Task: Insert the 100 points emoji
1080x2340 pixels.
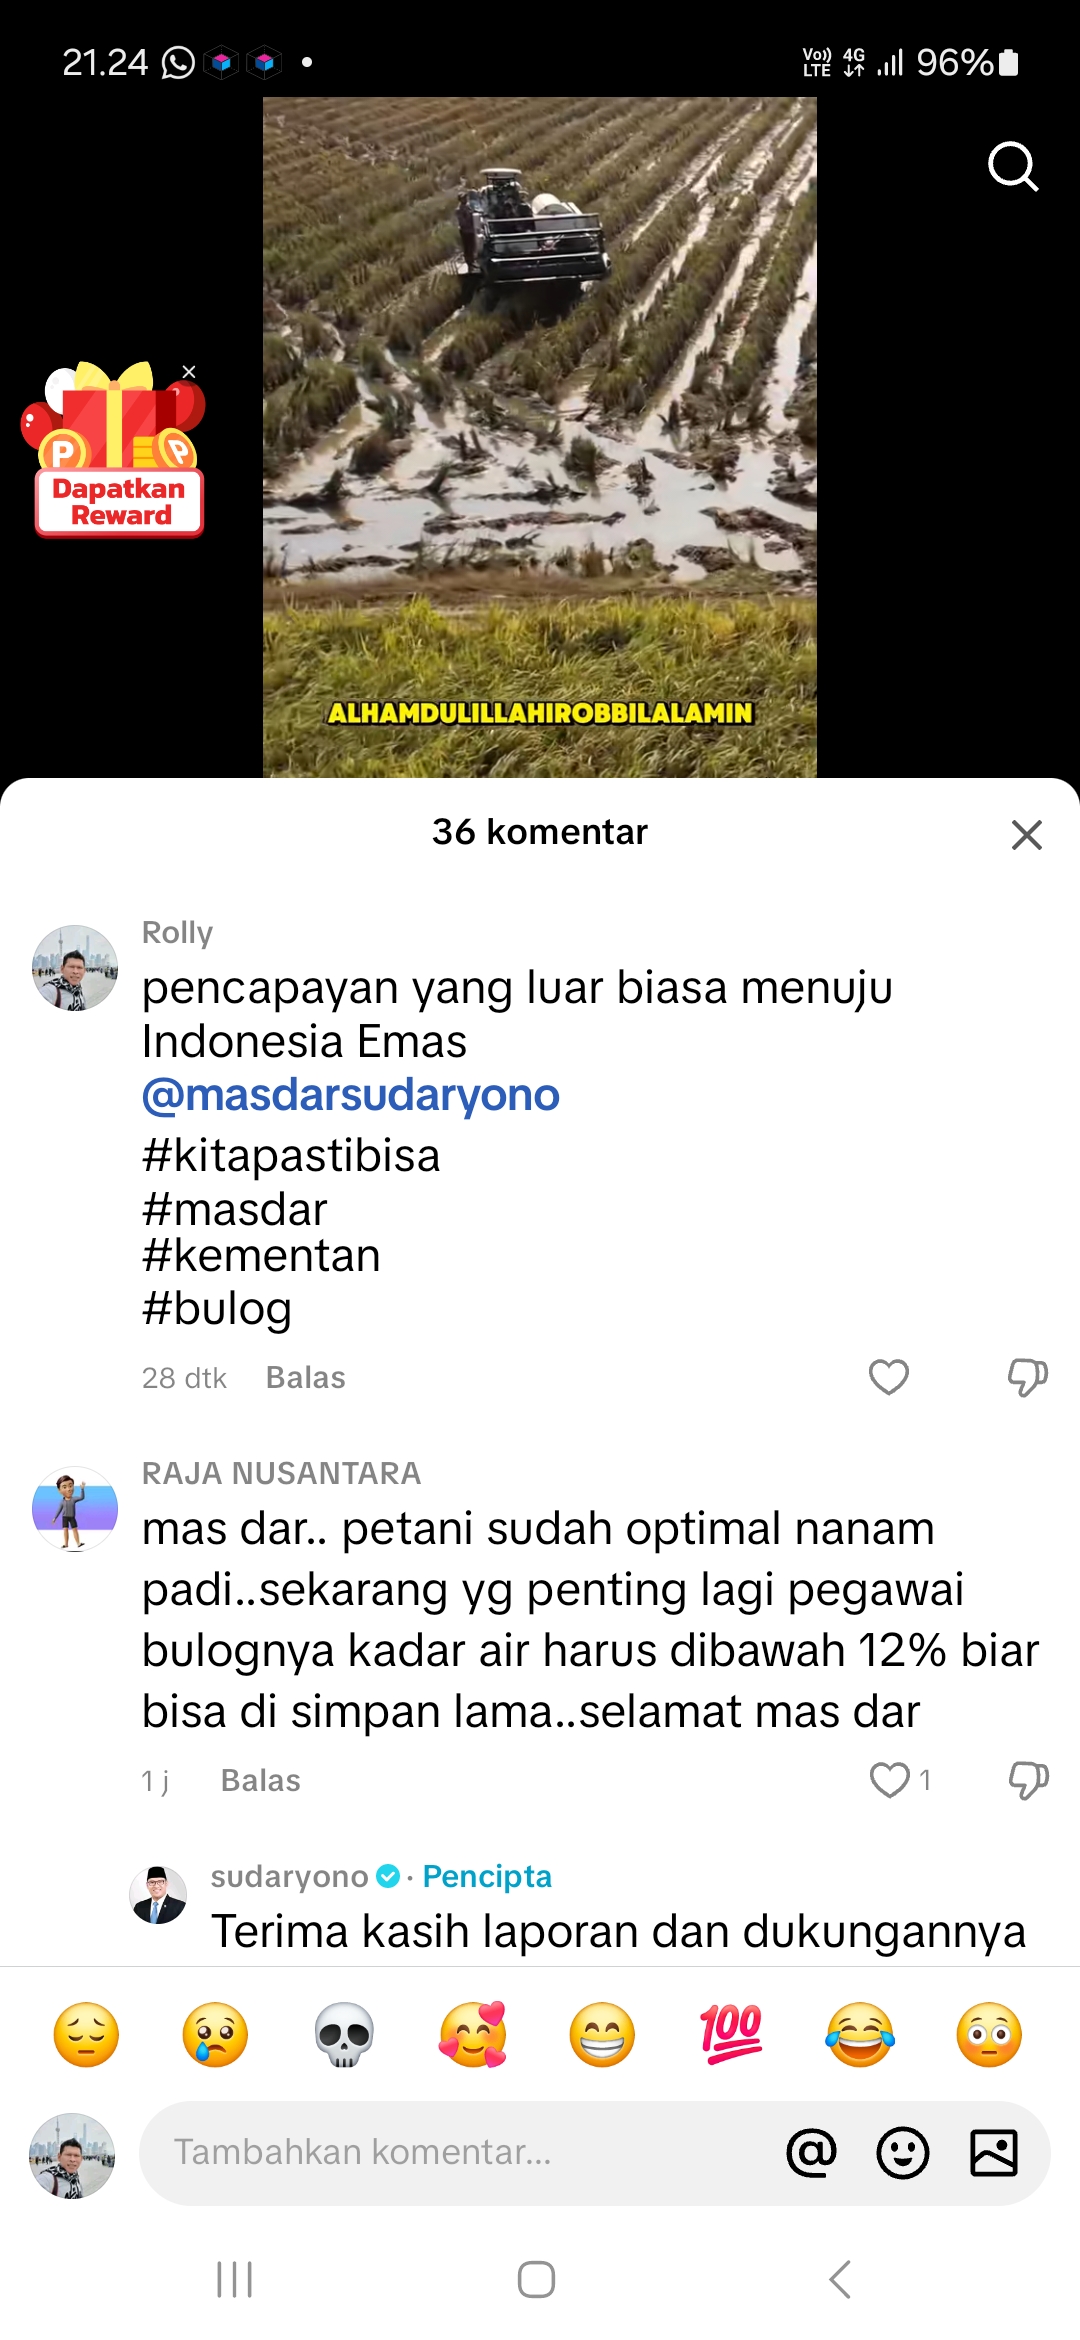Action: (731, 2035)
